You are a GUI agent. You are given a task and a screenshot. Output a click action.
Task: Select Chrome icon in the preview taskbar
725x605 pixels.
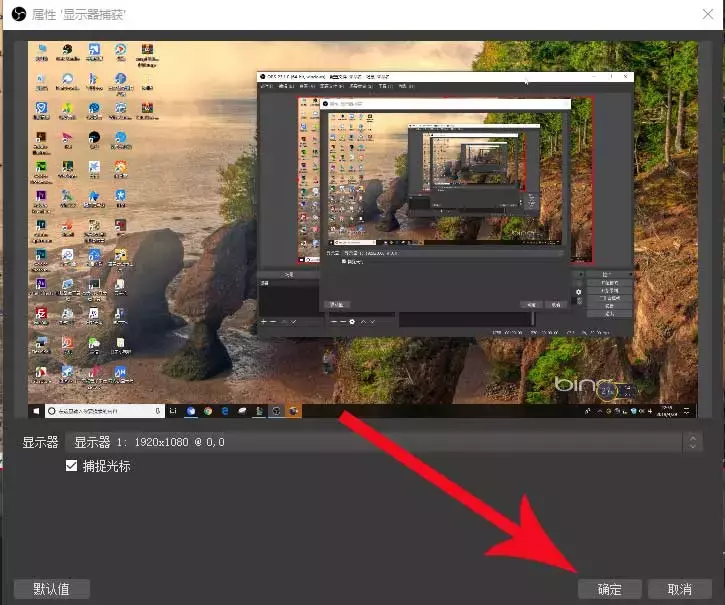click(x=208, y=411)
